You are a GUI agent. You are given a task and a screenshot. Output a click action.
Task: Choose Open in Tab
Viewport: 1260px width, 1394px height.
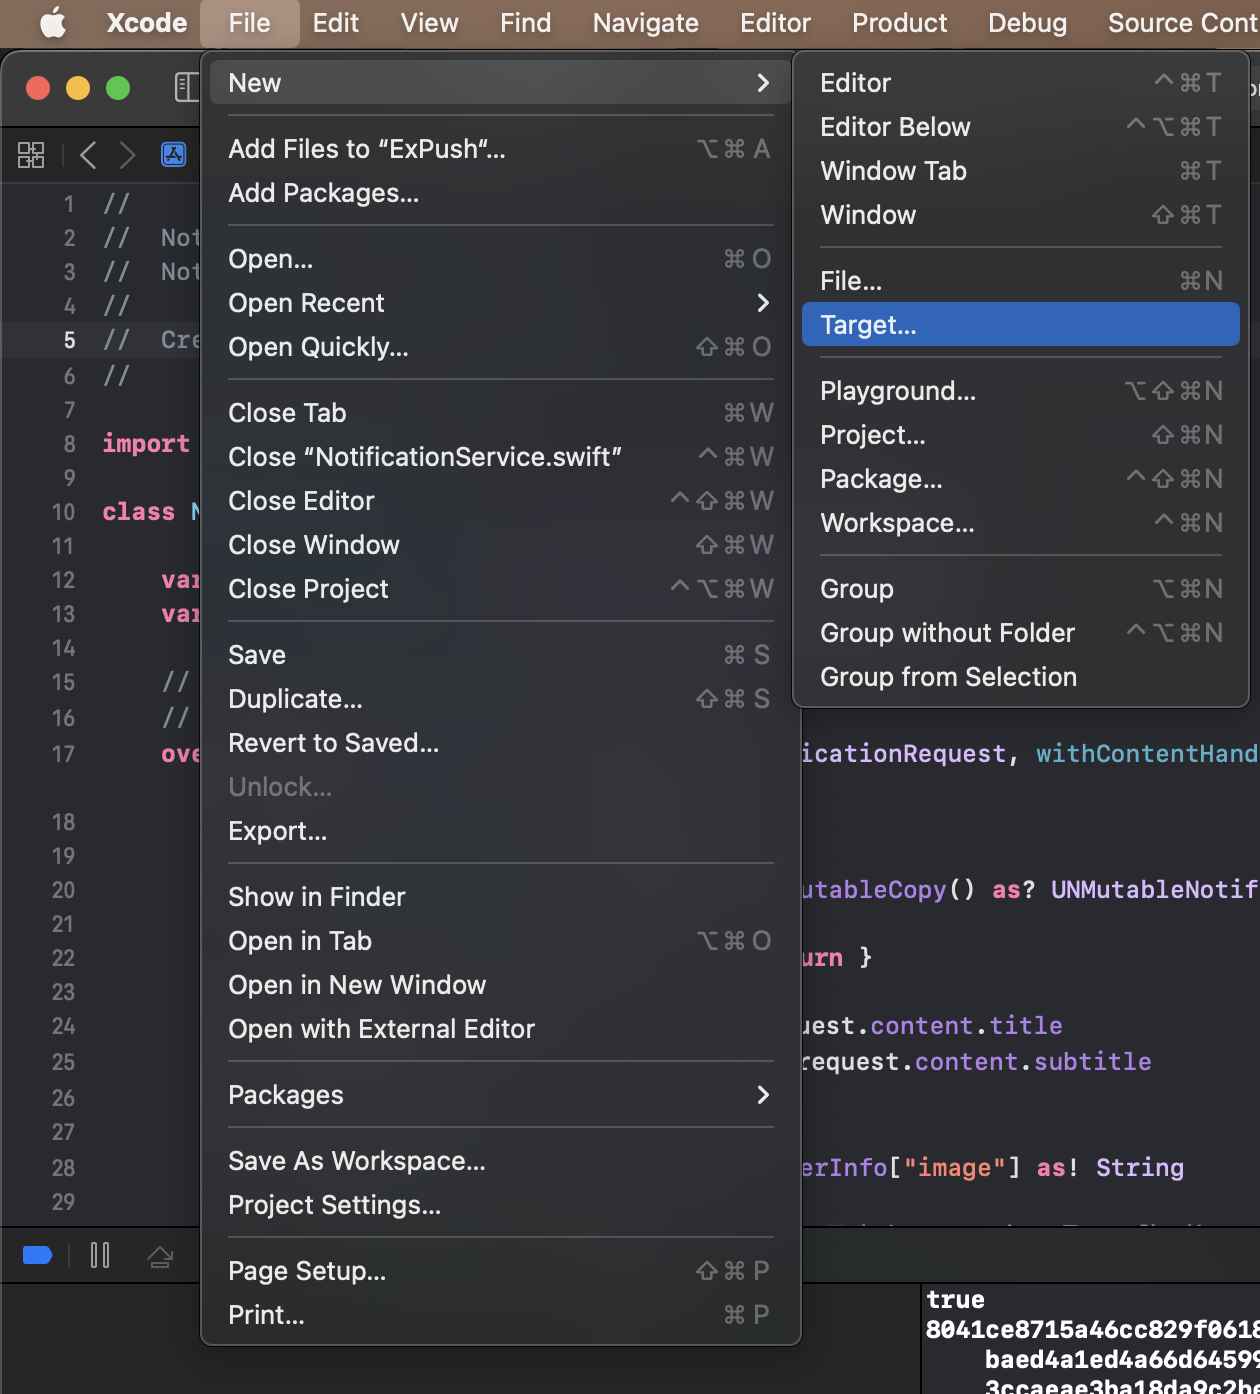pos(501,941)
